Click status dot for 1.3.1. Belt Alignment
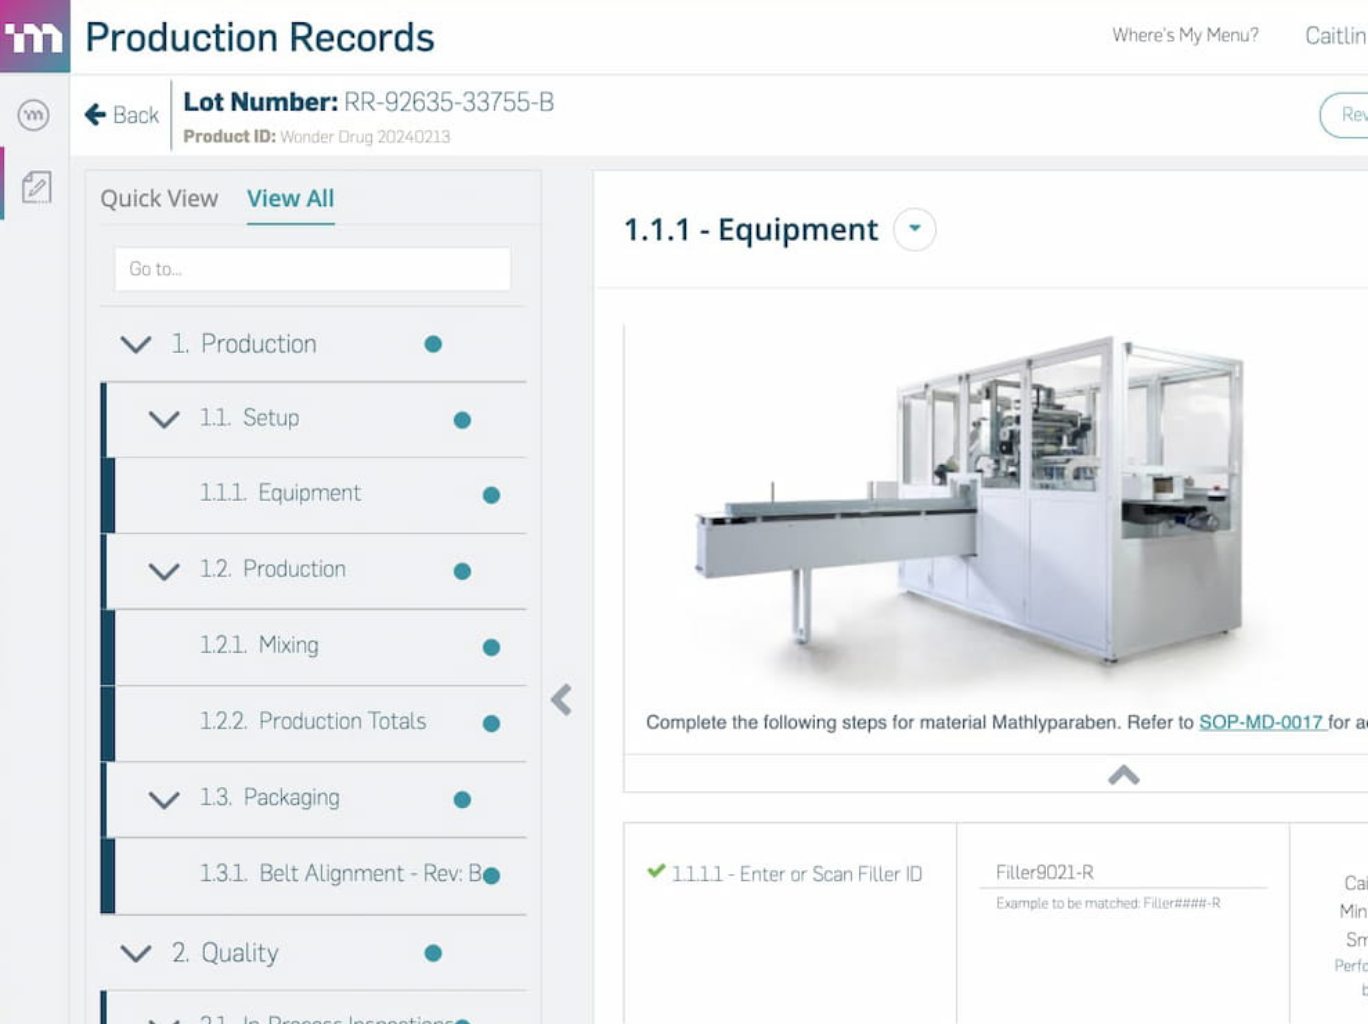The height and width of the screenshot is (1024, 1368). tap(491, 875)
